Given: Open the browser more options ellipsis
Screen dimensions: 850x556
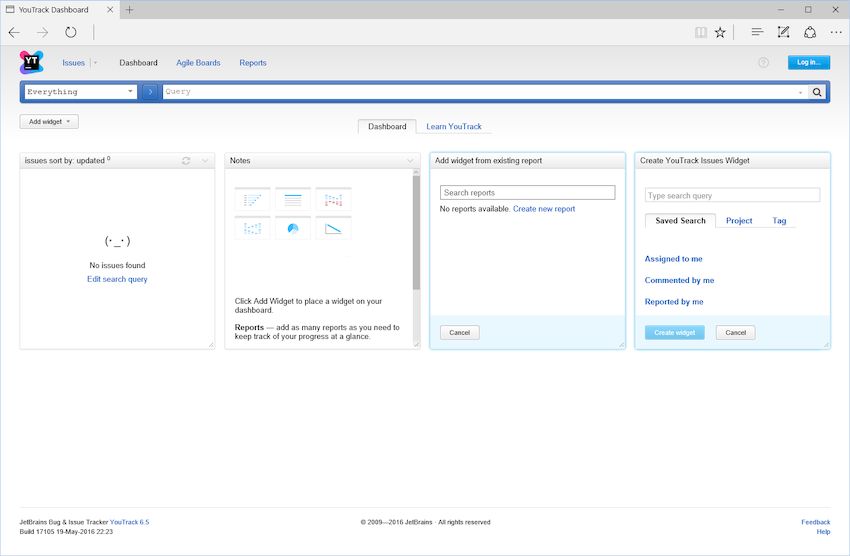Looking at the screenshot, I should (x=836, y=33).
